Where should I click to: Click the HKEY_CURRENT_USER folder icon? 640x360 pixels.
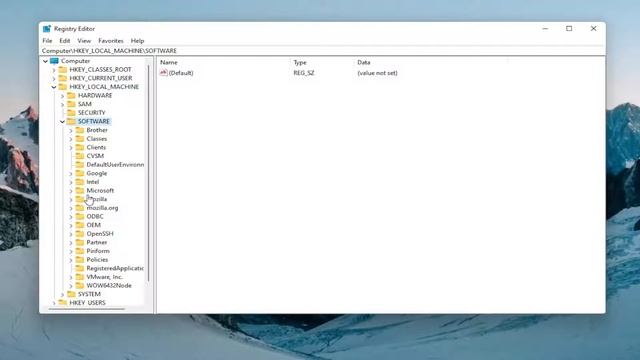tap(62, 78)
